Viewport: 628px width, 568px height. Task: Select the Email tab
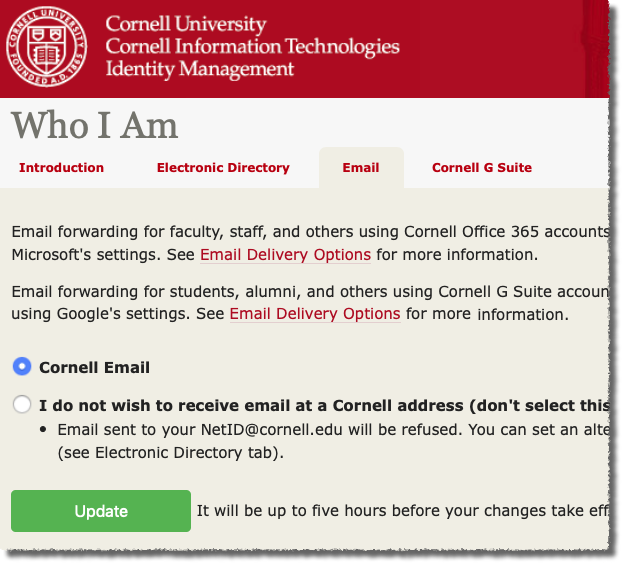click(x=361, y=168)
